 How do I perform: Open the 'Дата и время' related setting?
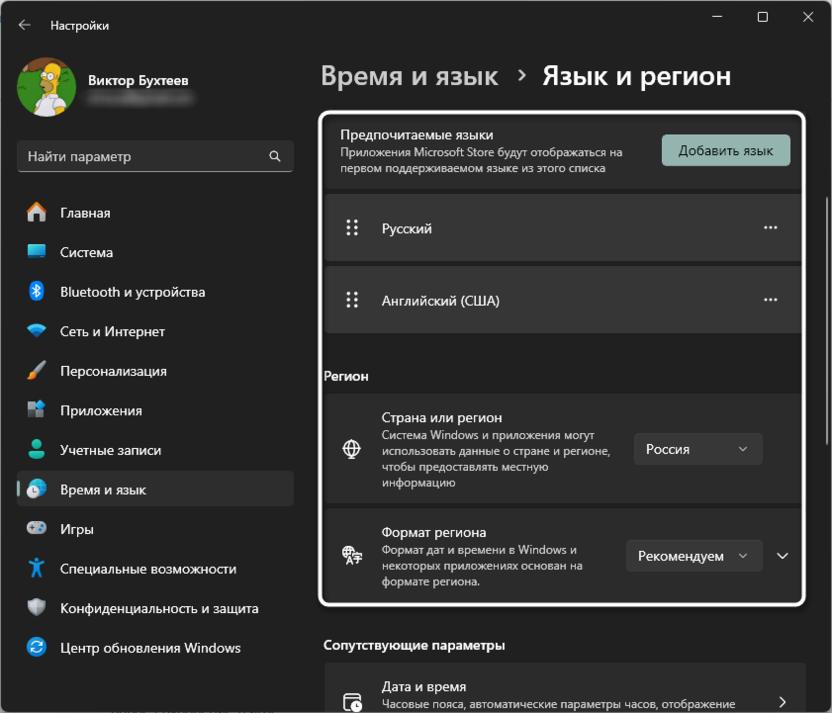tap(565, 688)
